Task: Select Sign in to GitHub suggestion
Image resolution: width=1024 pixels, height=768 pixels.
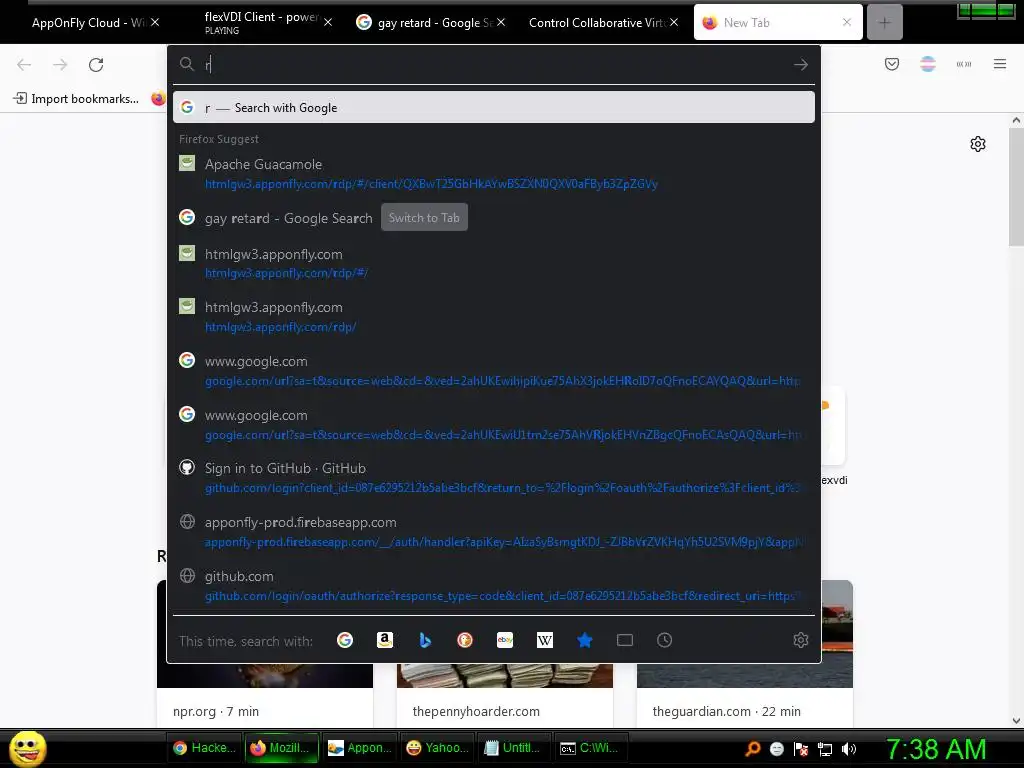Action: [494, 477]
